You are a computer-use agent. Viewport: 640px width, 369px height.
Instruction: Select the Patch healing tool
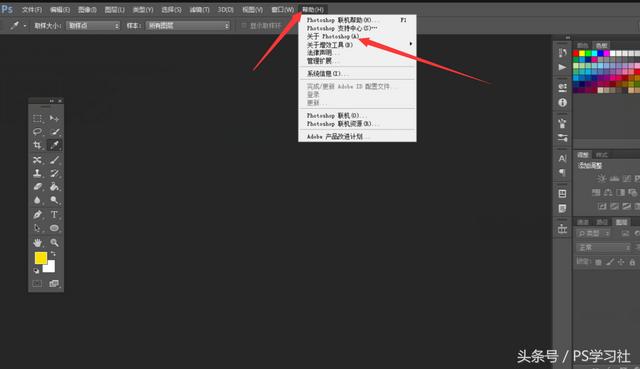coord(37,160)
